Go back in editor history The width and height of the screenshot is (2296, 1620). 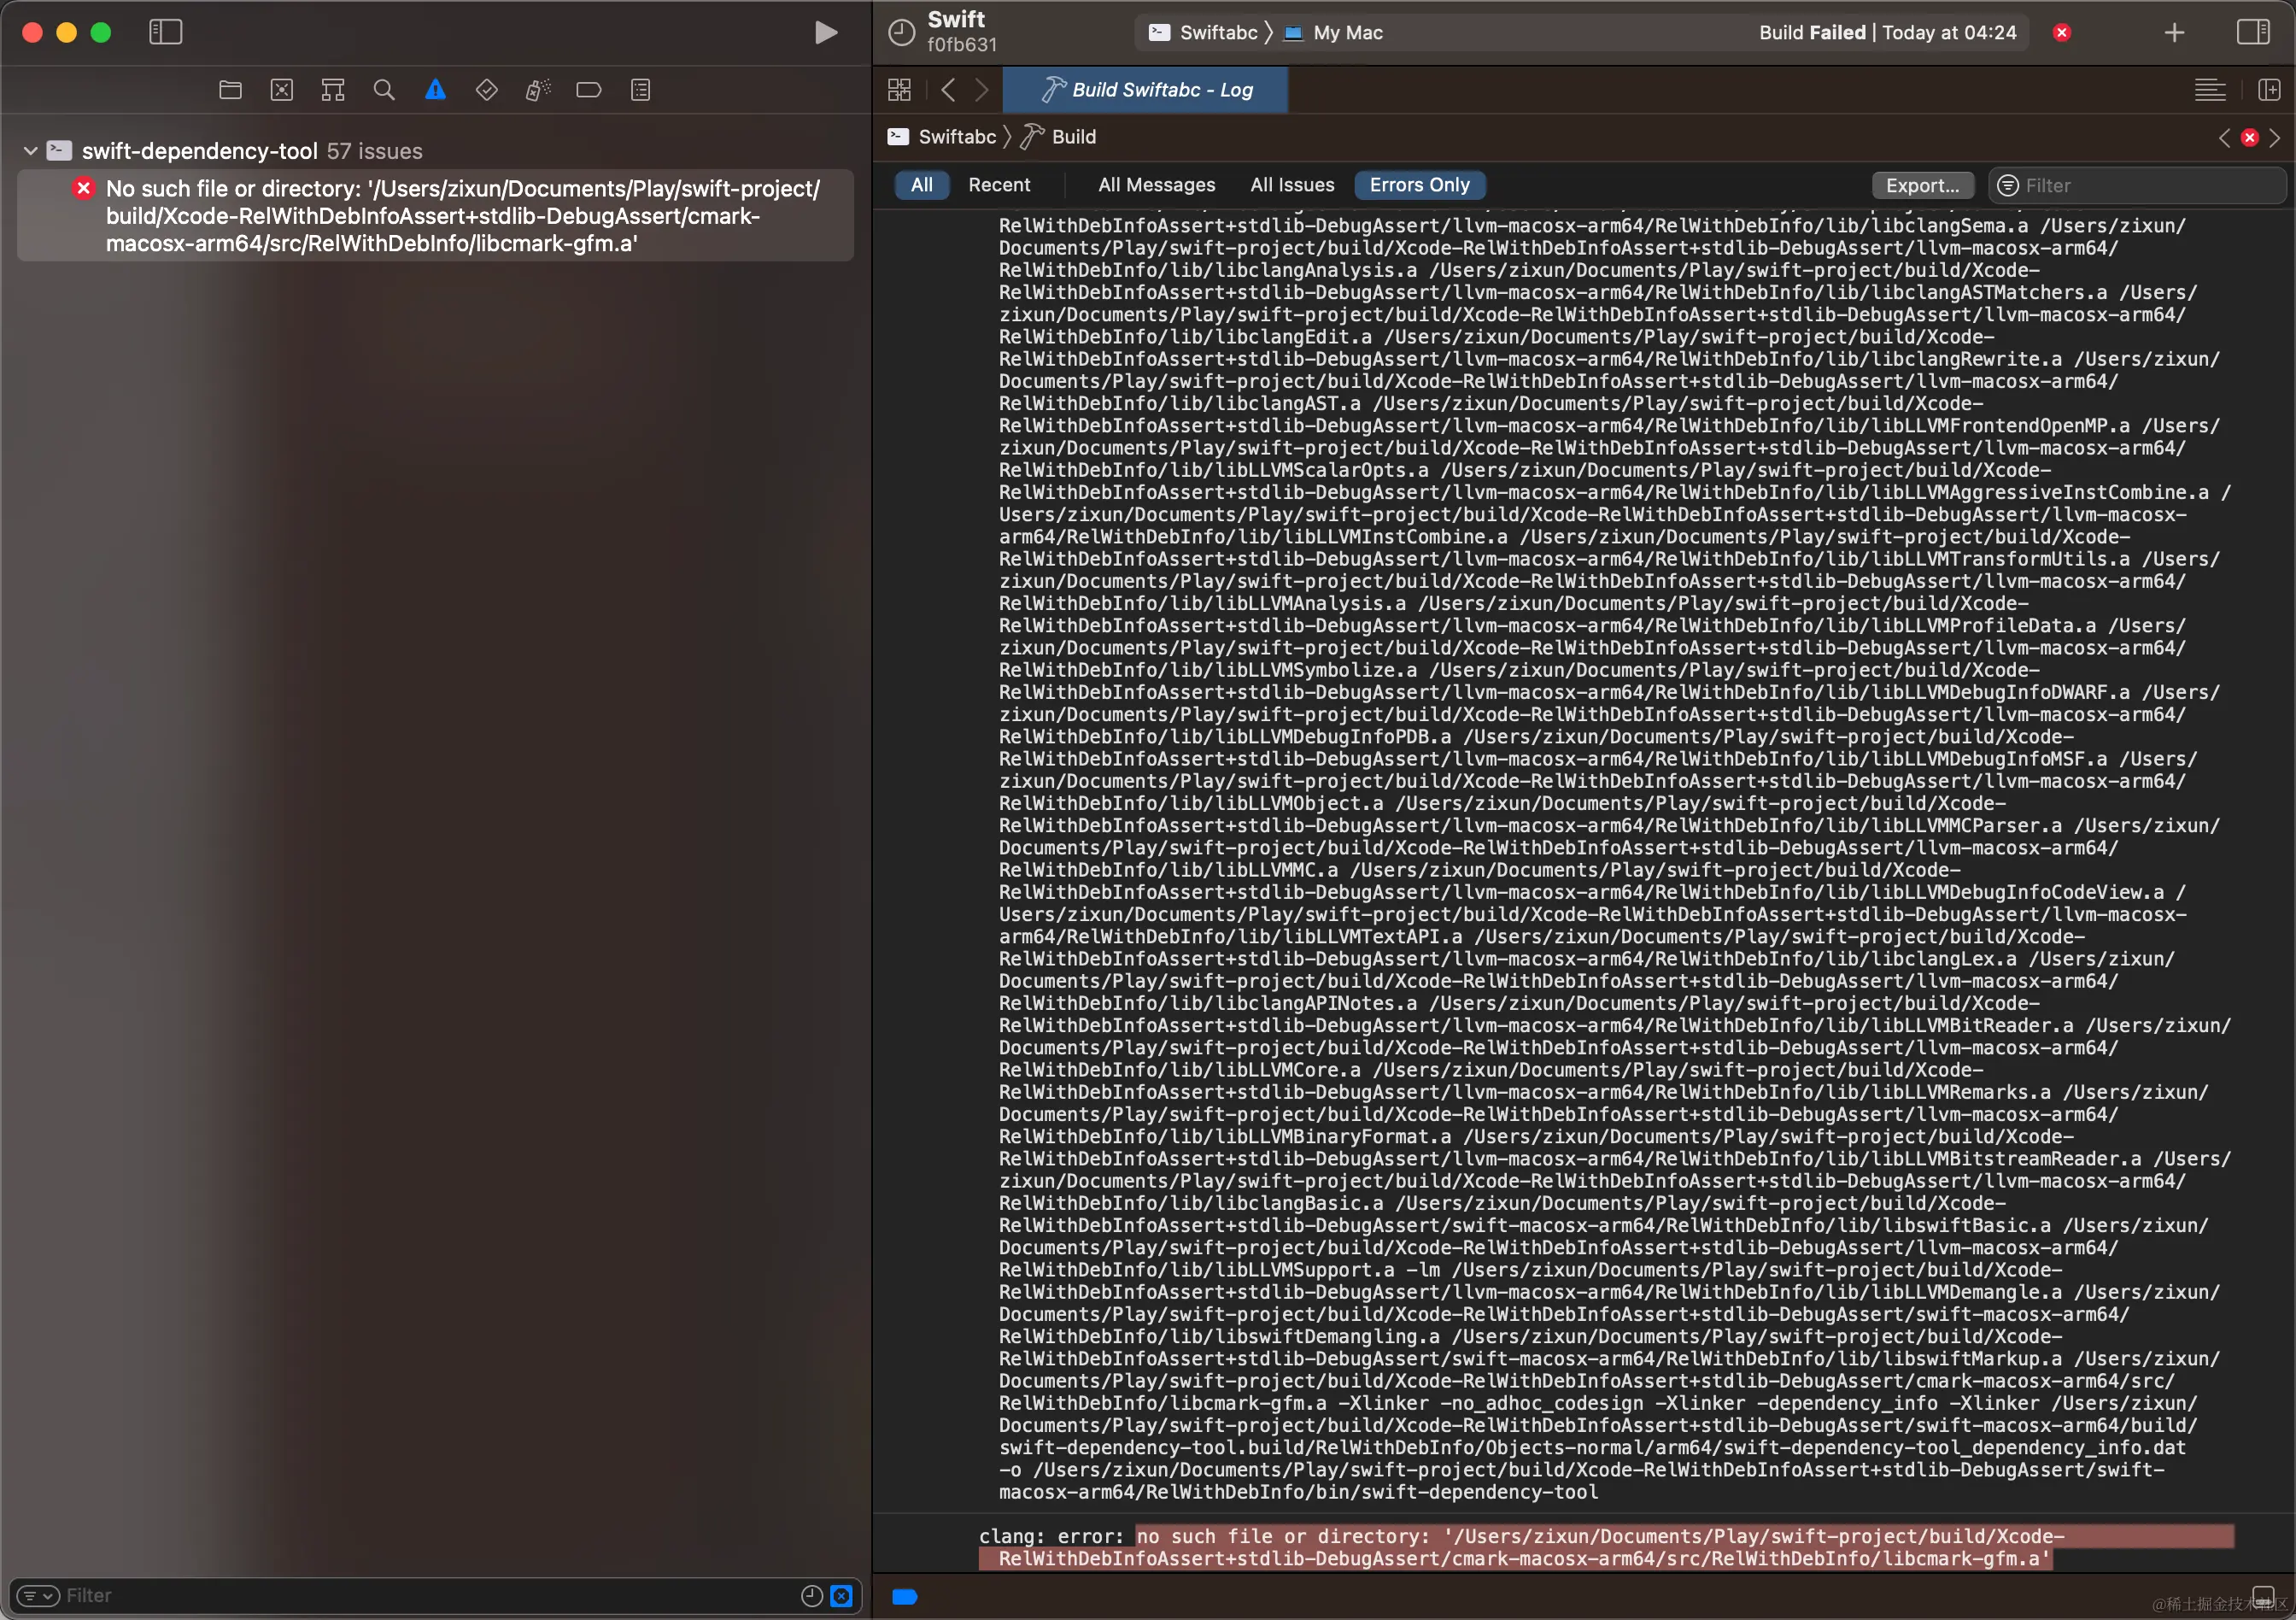pyautogui.click(x=948, y=90)
